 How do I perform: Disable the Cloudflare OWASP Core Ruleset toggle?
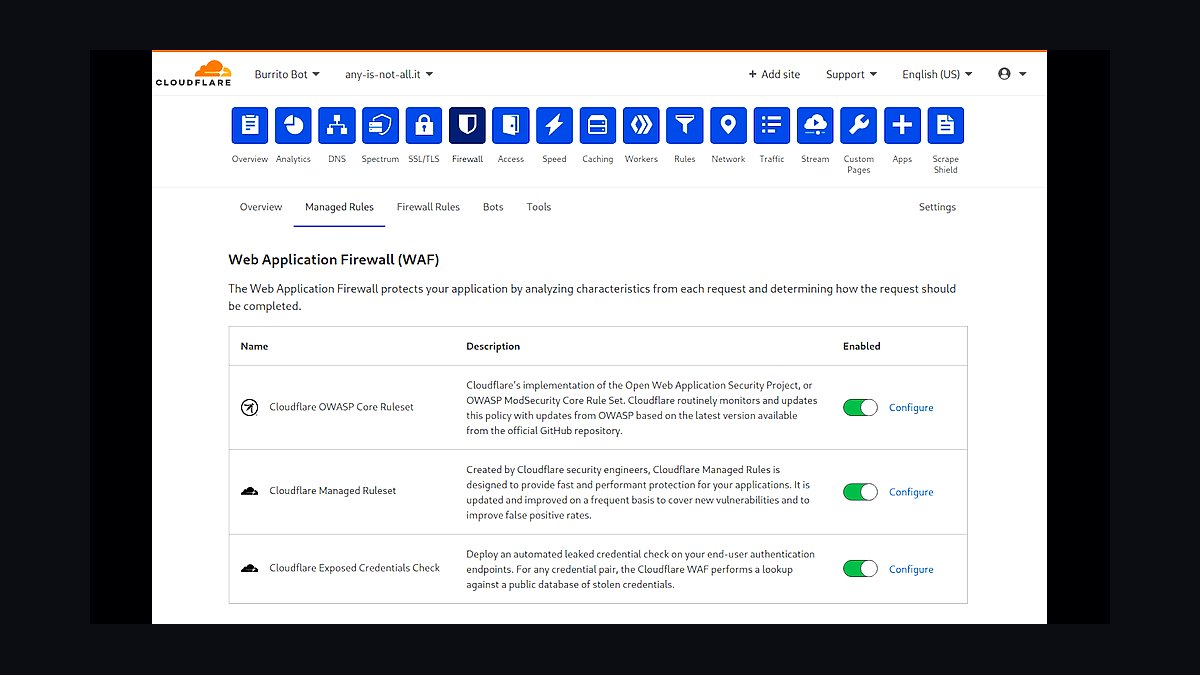tap(860, 407)
